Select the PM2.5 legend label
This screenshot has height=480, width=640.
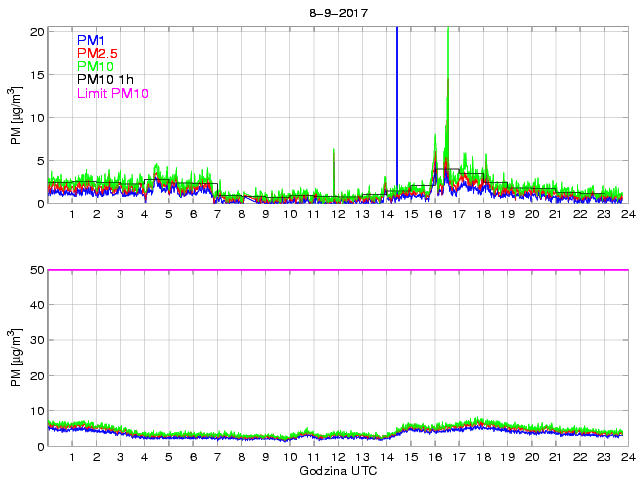point(98,53)
